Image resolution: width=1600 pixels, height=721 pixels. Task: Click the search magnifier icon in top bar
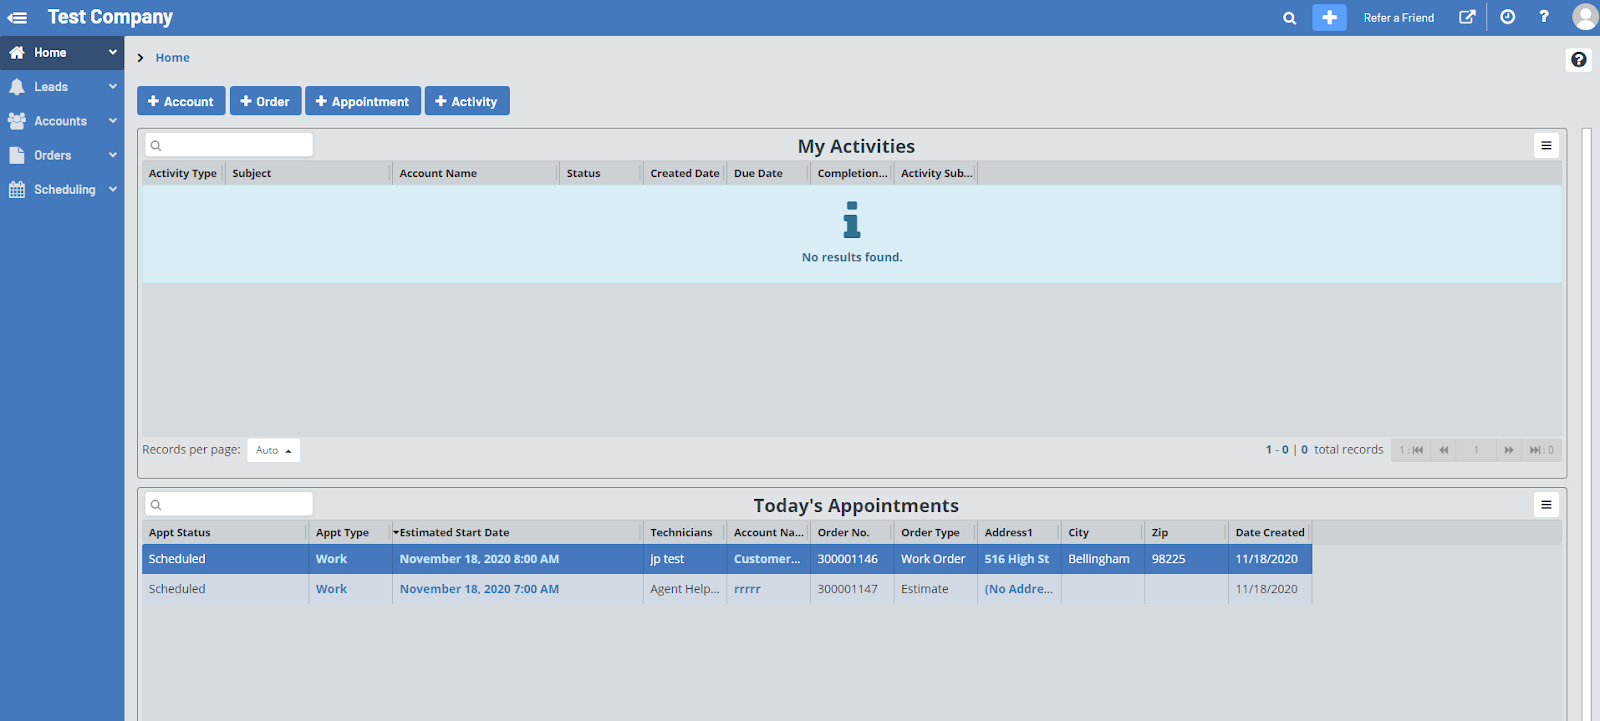tap(1289, 18)
